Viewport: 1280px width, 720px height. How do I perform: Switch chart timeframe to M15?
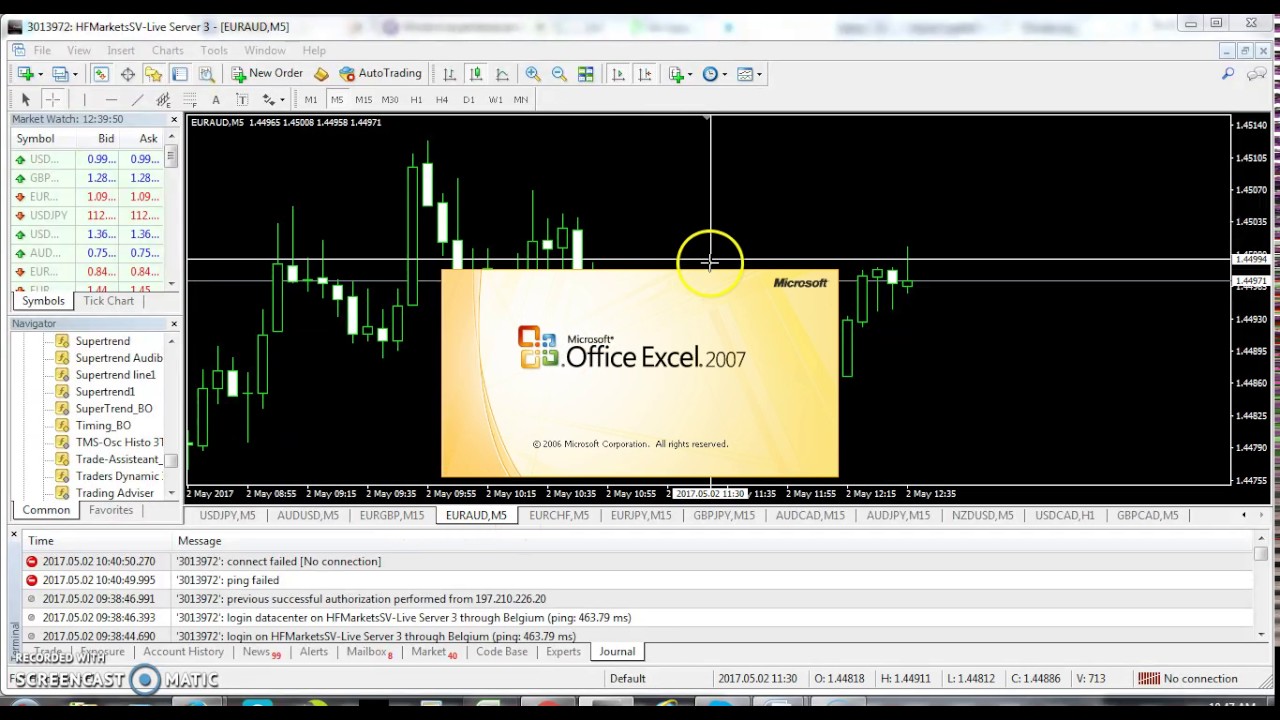point(363,100)
